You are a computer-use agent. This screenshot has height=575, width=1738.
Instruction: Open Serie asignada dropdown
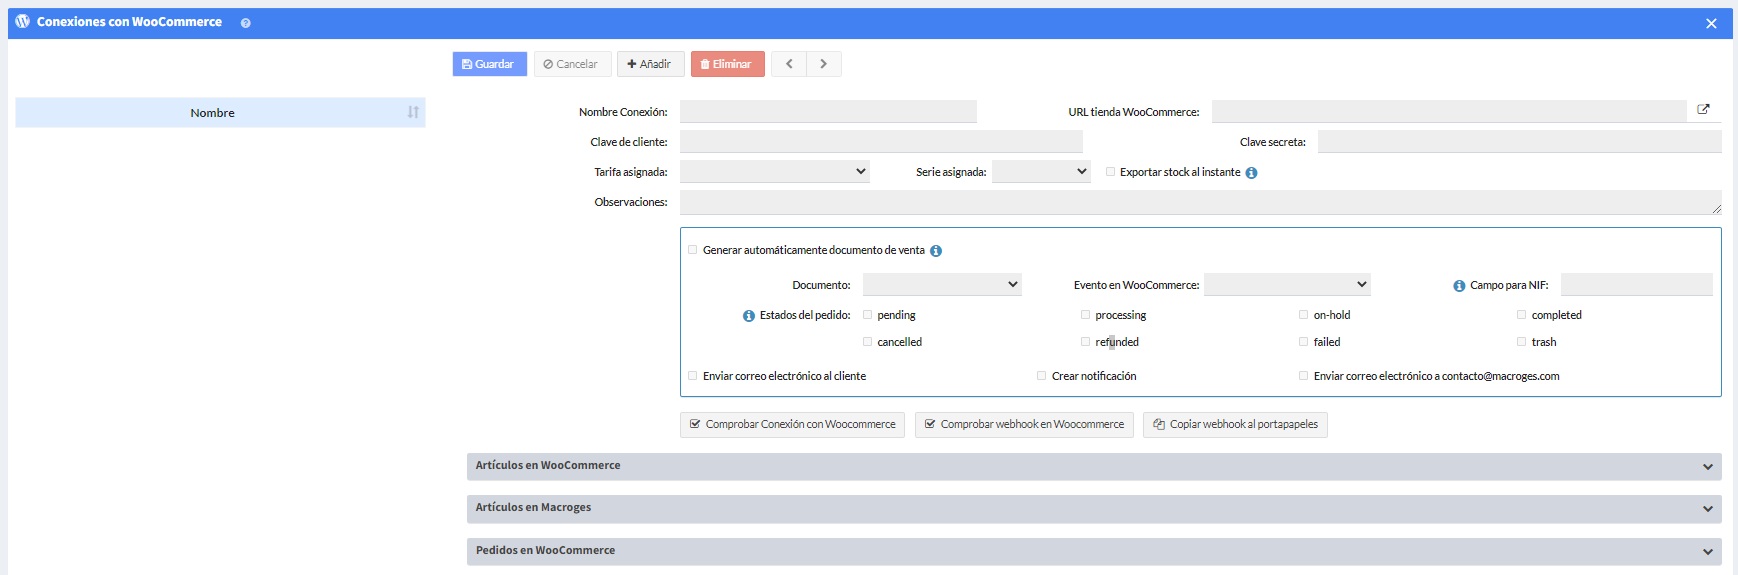click(x=1041, y=172)
